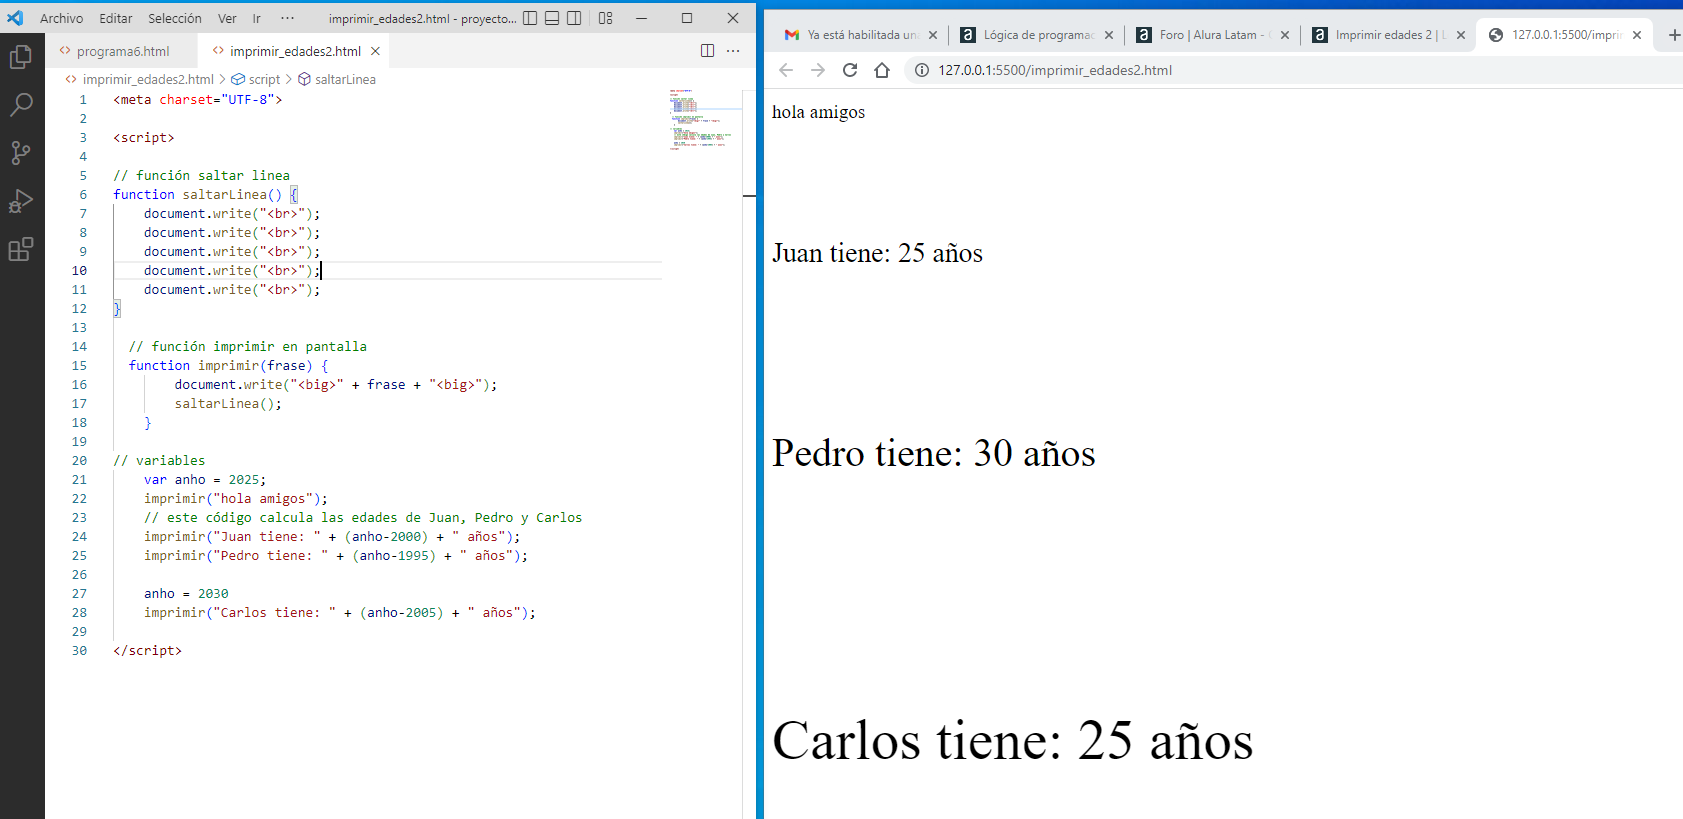The height and width of the screenshot is (819, 1683).
Task: Click the '// variables' comment line
Action: [159, 460]
